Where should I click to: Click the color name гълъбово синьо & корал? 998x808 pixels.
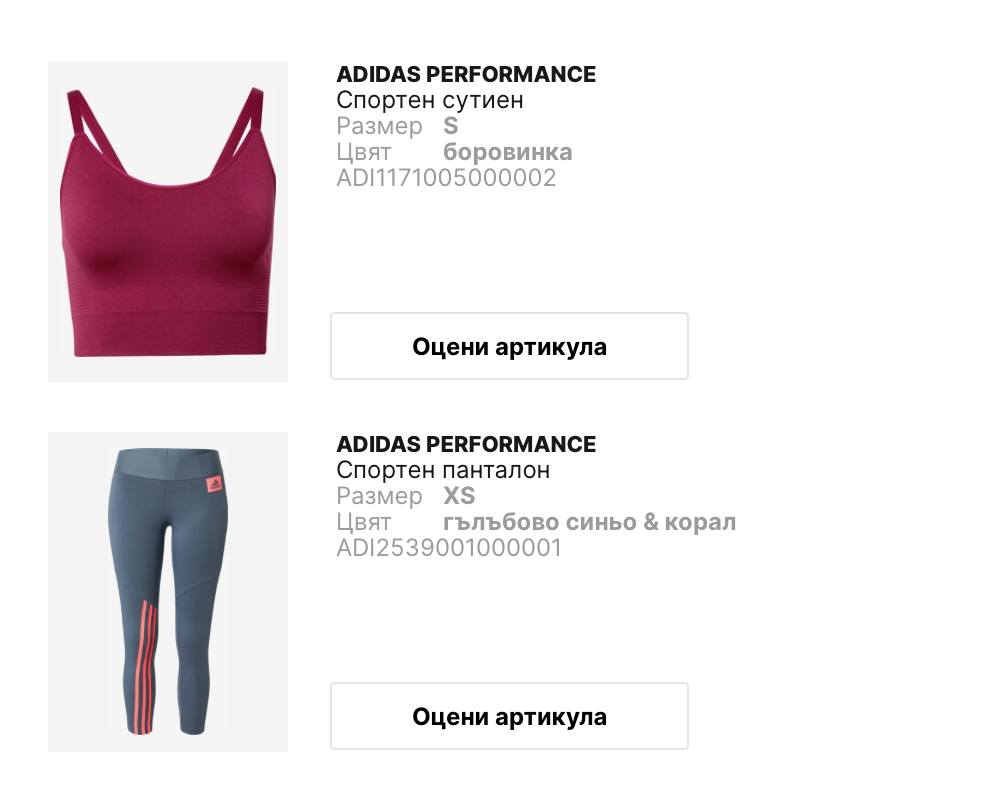(x=589, y=522)
